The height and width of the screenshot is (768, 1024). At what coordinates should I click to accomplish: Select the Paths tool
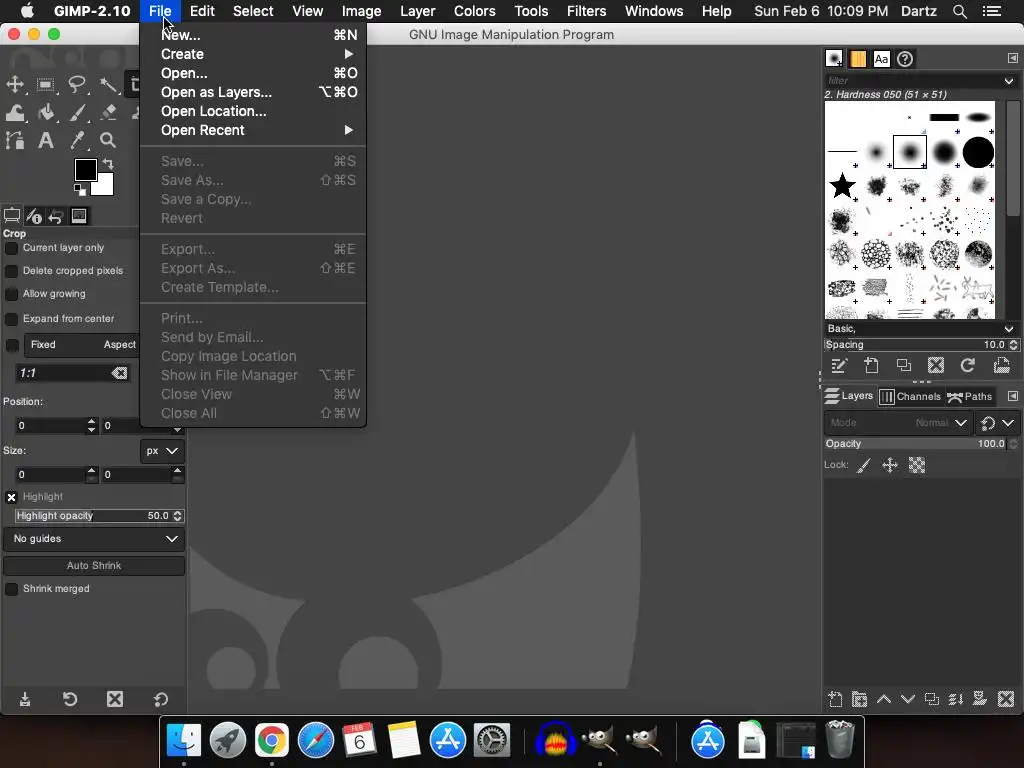[x=15, y=140]
